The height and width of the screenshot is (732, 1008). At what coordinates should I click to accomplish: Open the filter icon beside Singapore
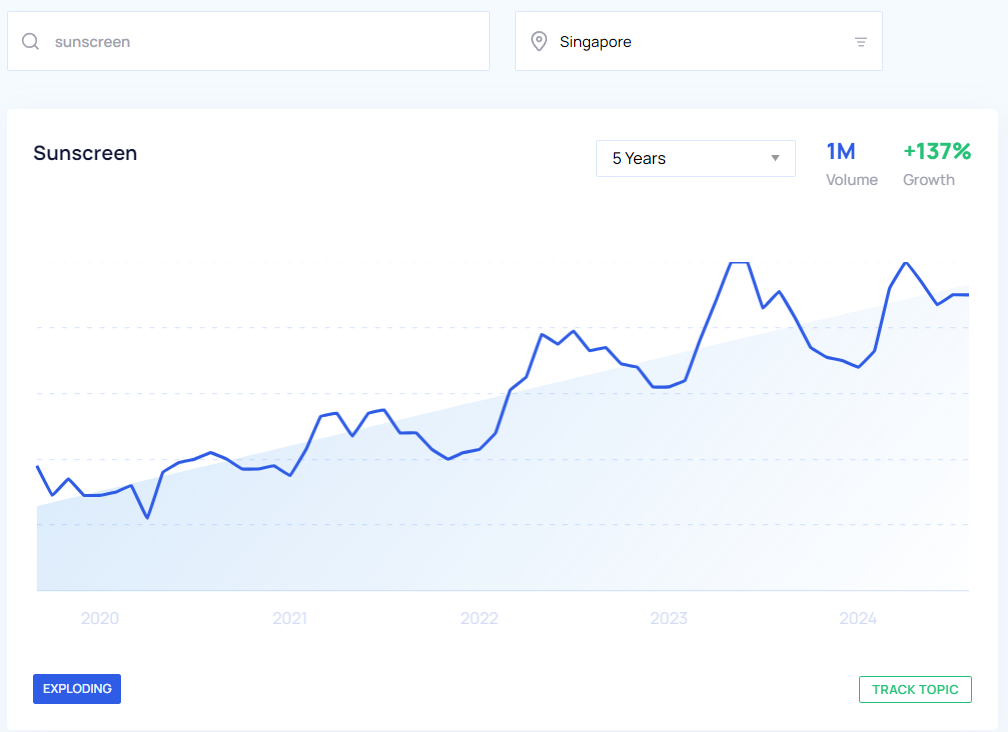[860, 42]
